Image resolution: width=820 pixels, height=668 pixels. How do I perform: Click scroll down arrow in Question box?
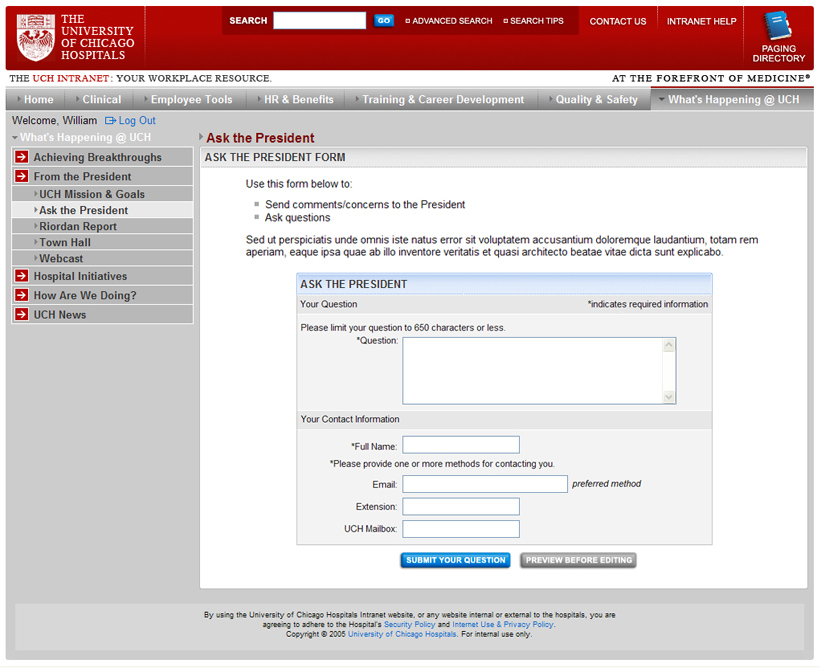pyautogui.click(x=668, y=397)
